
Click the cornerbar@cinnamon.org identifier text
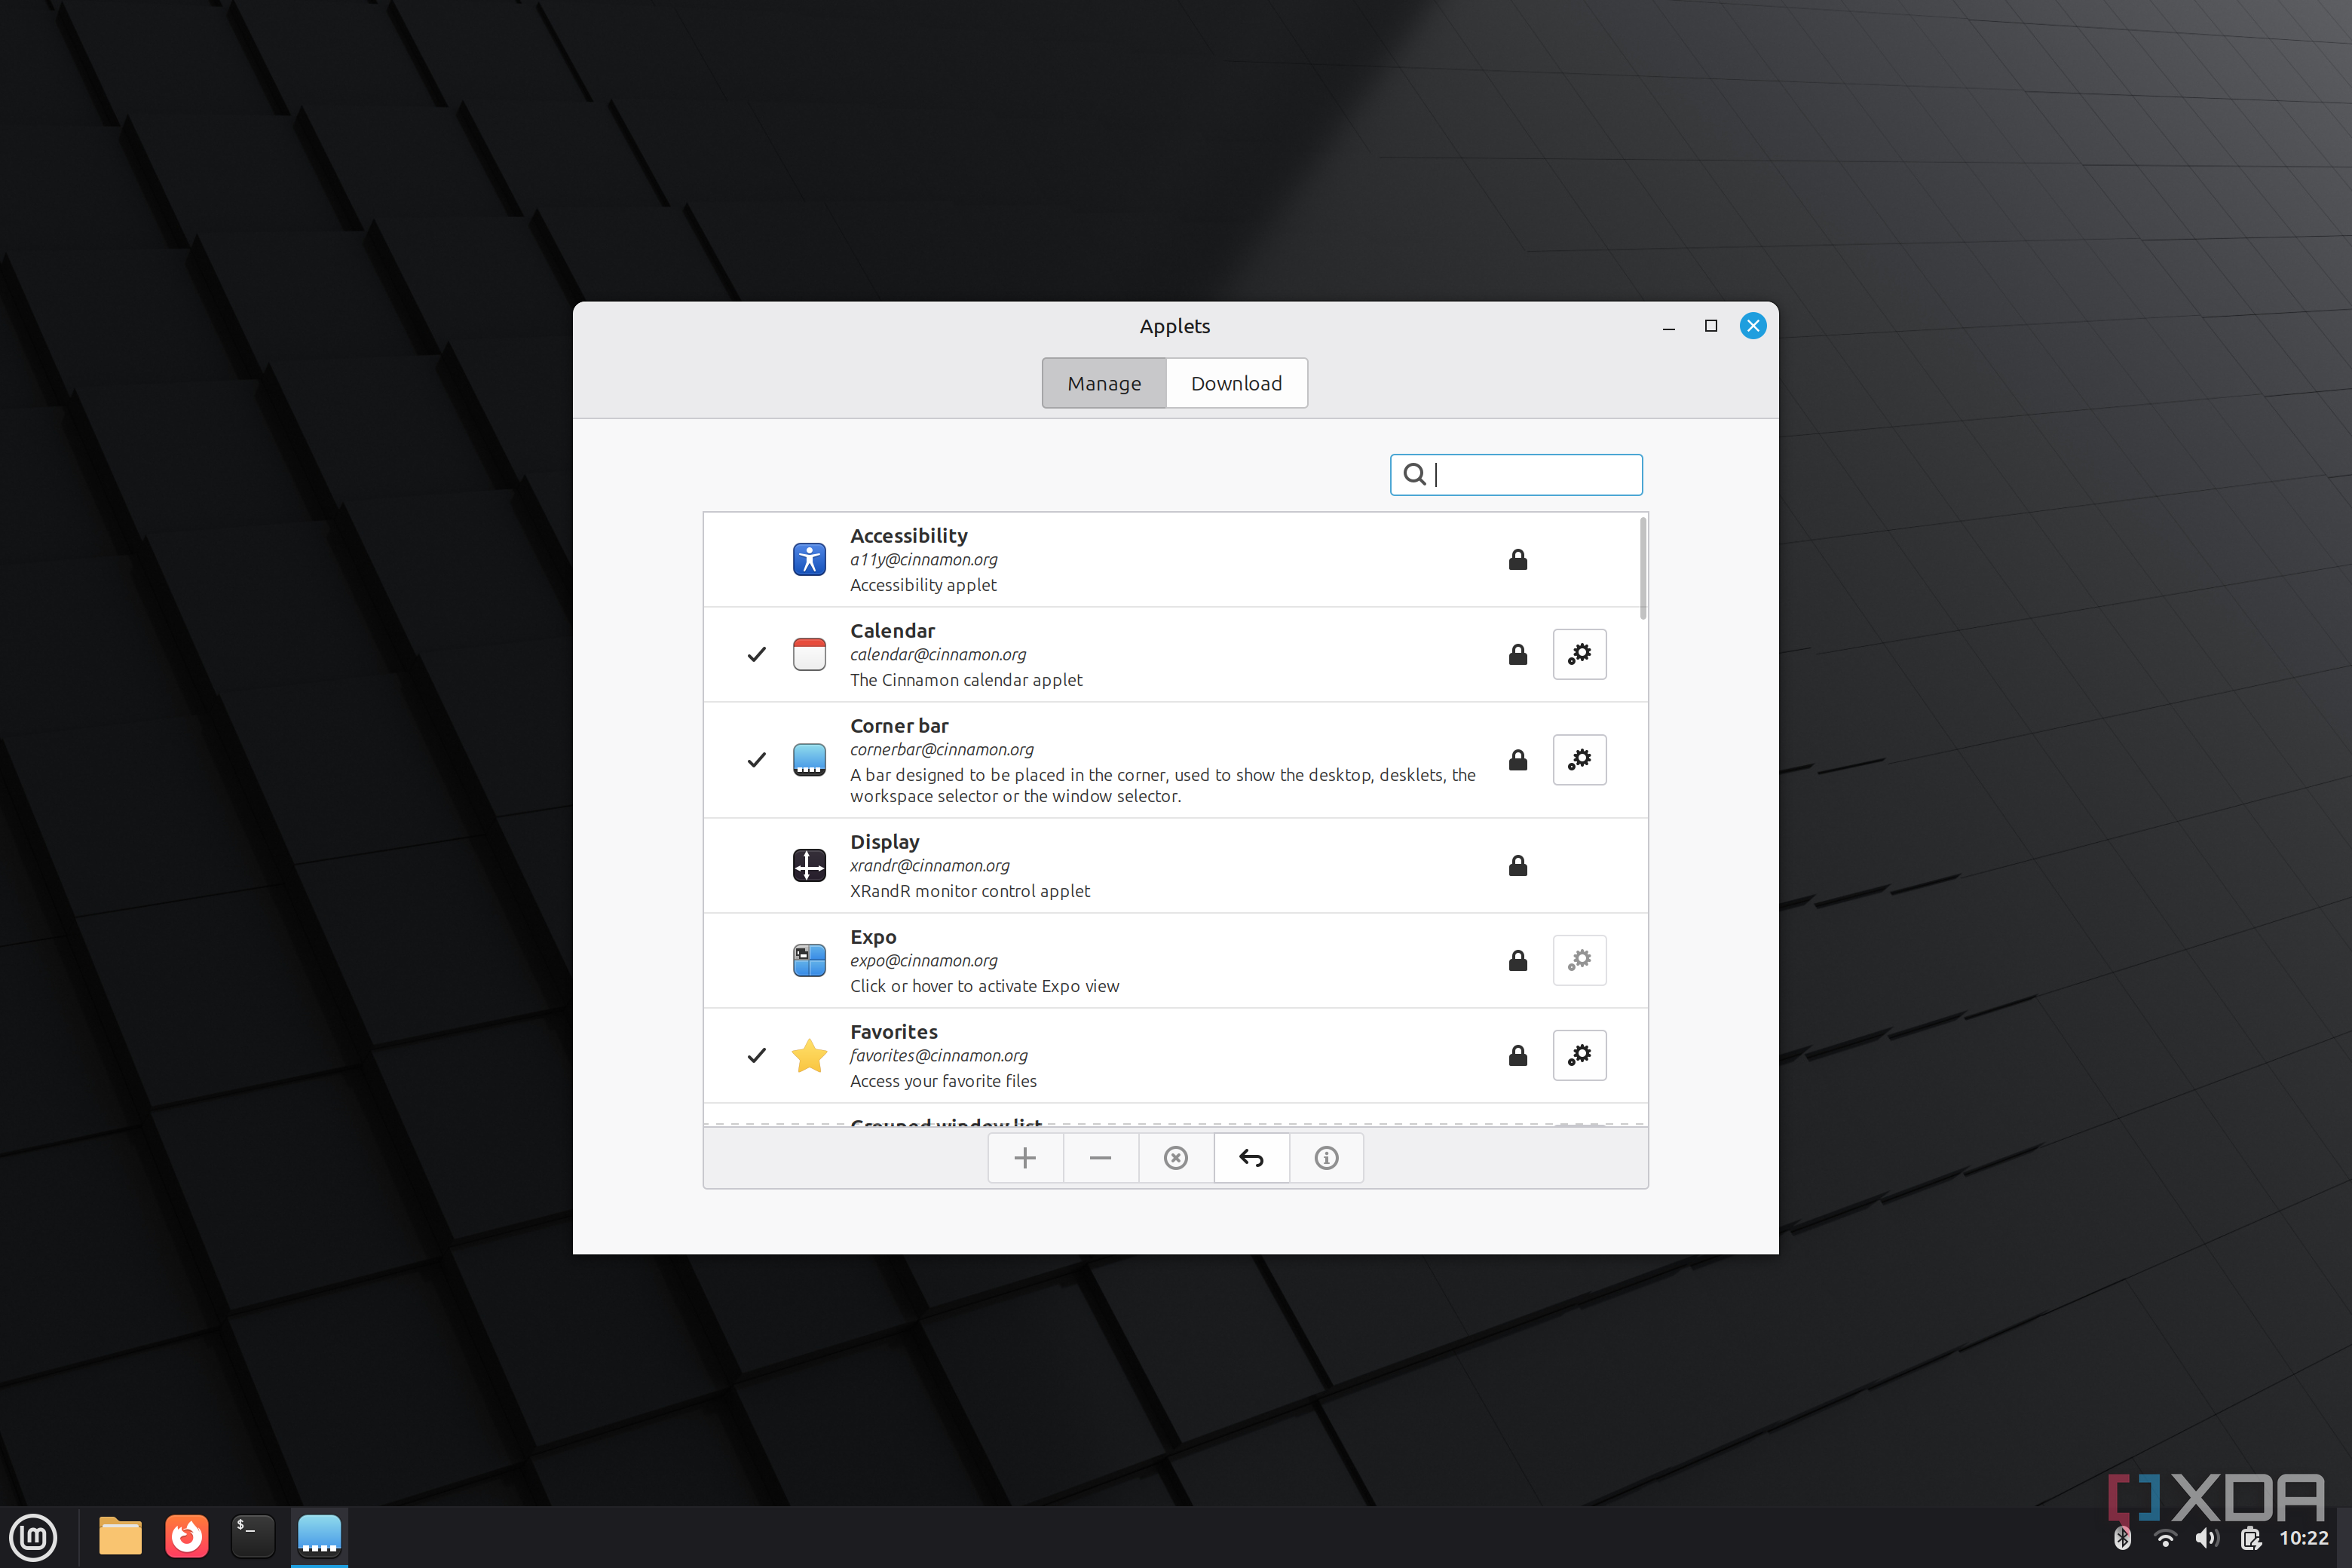point(942,750)
